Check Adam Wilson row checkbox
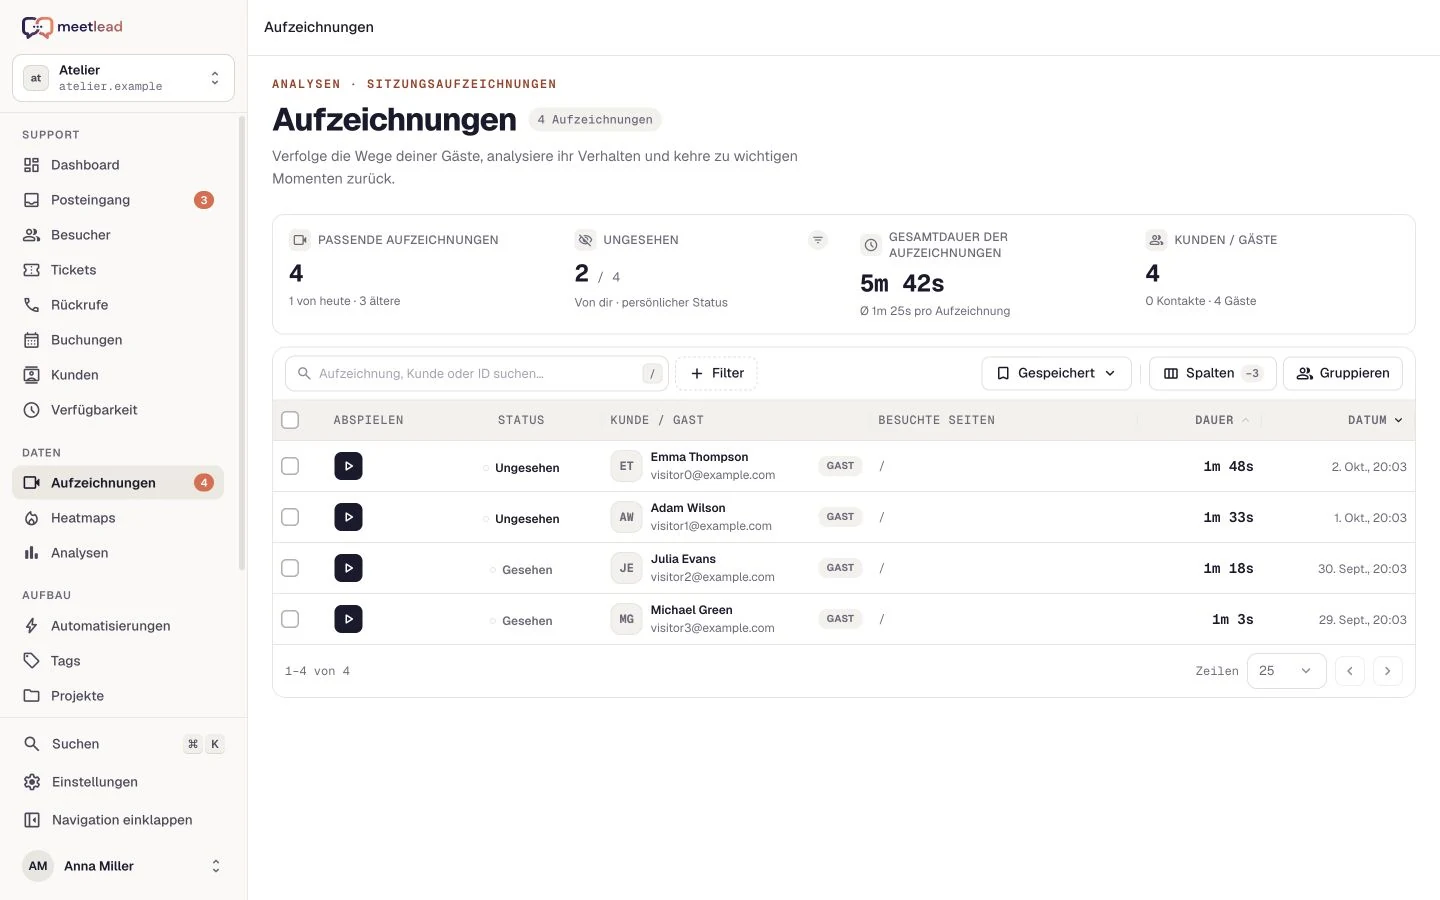This screenshot has width=1440, height=900. tap(290, 517)
